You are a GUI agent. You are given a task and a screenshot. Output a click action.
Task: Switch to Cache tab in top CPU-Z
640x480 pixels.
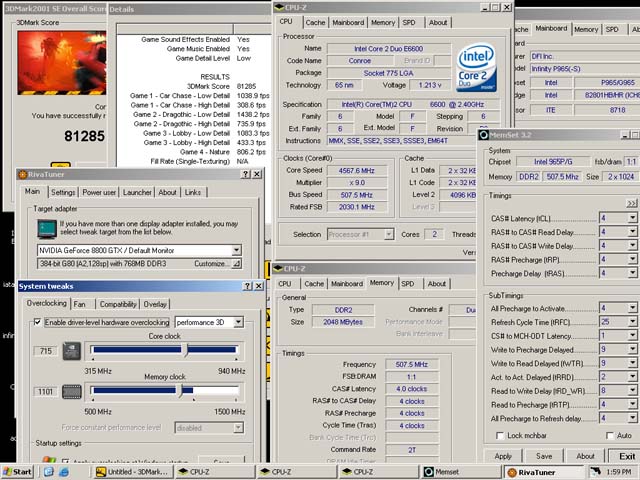click(x=316, y=23)
